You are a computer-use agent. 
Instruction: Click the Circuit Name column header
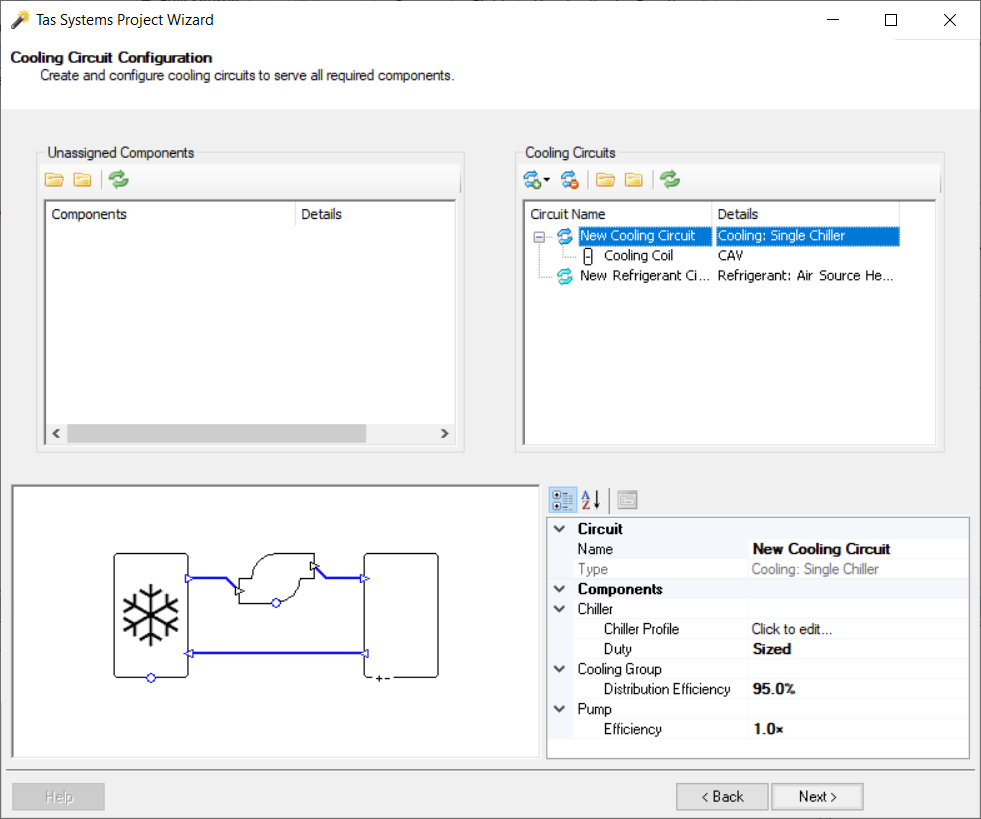pyautogui.click(x=618, y=214)
